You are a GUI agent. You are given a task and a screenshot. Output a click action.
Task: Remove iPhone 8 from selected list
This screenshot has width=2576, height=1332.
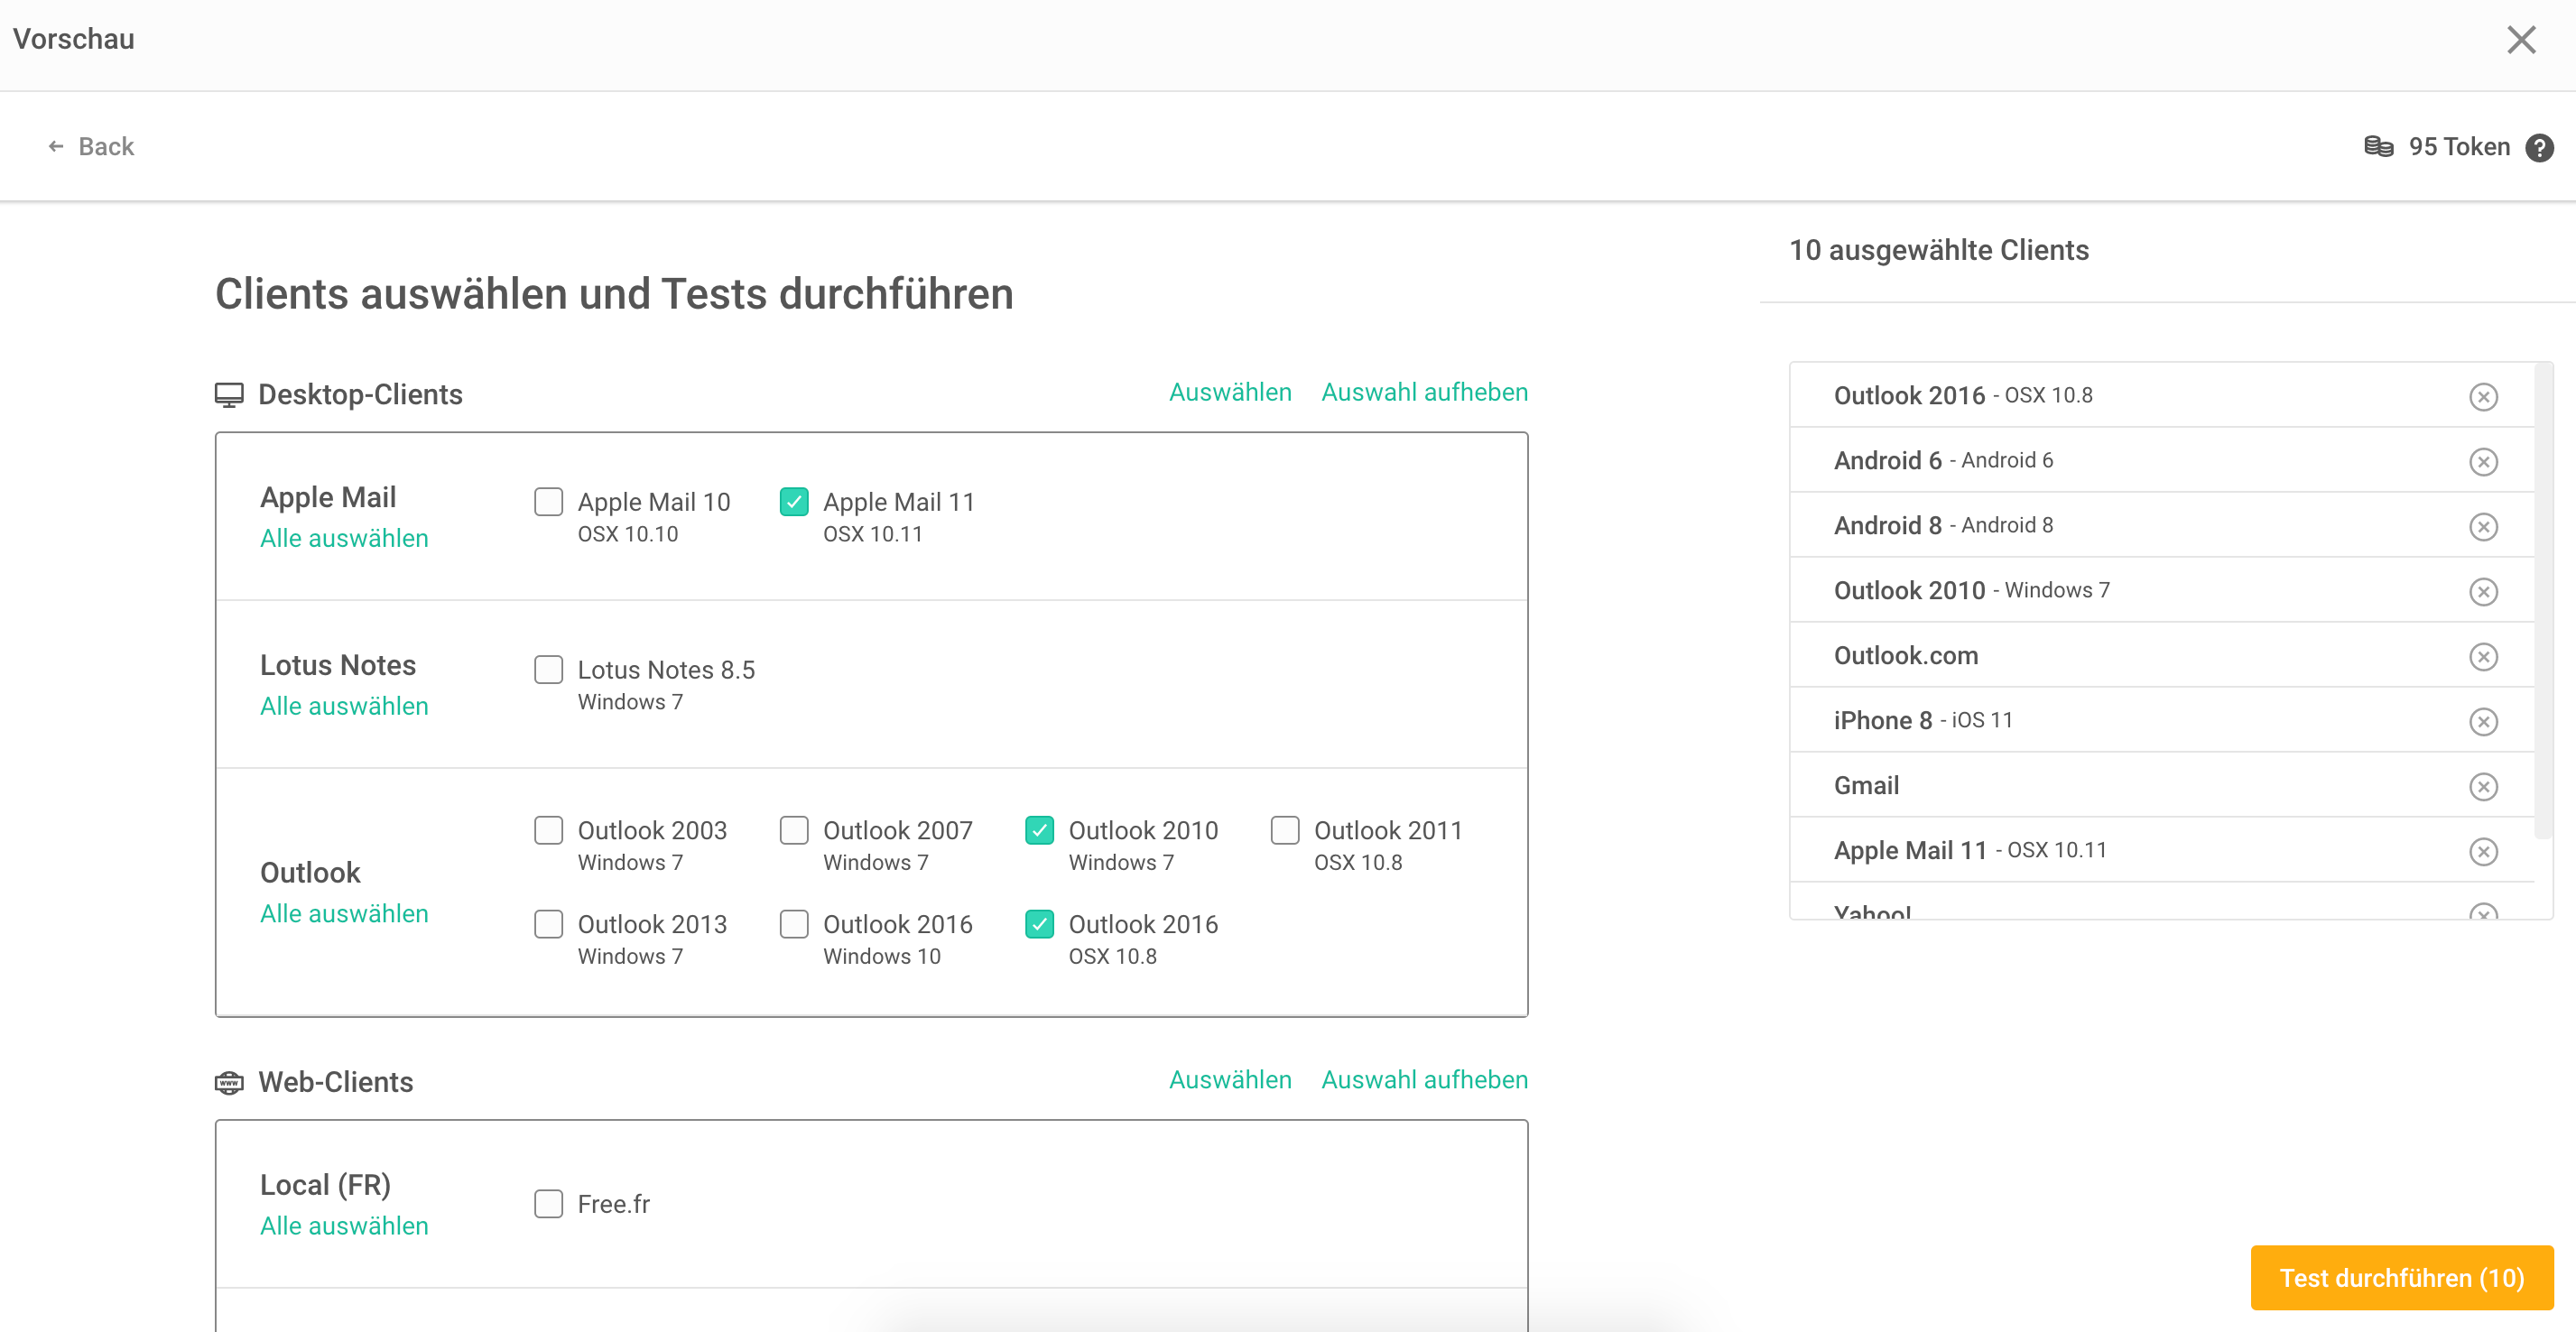point(2483,722)
